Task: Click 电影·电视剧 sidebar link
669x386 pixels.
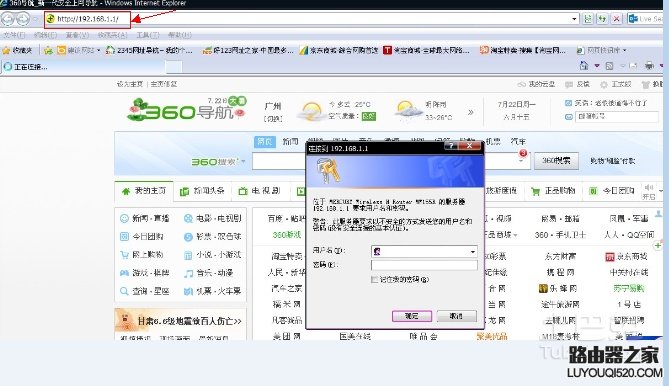Action: (213, 218)
